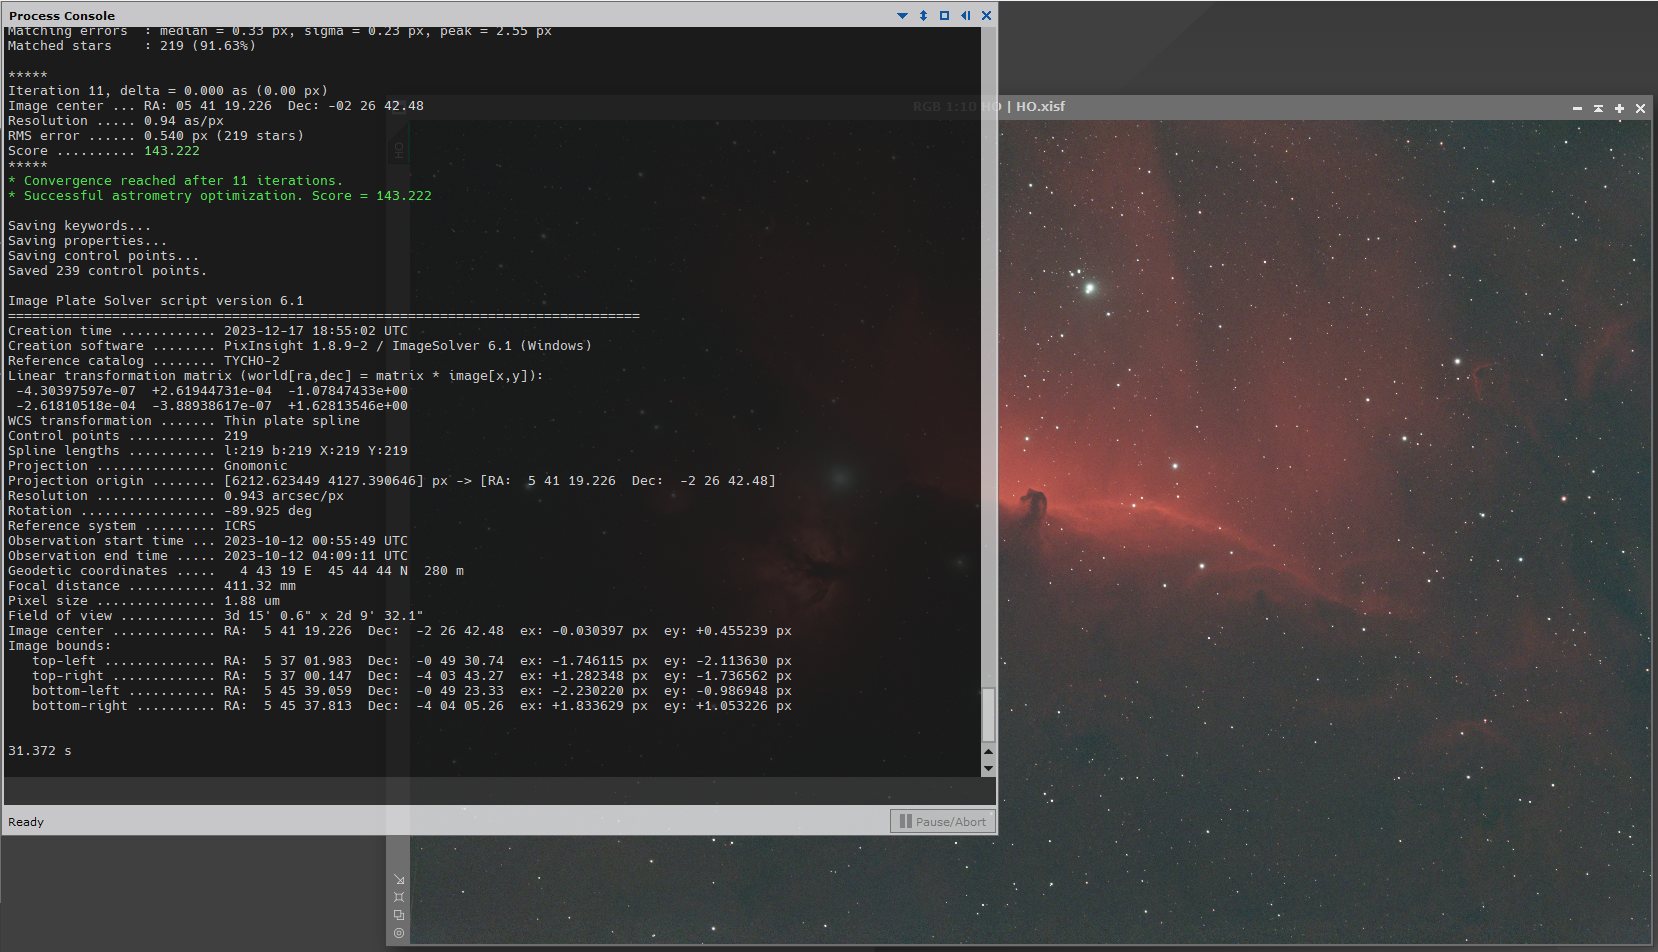
Task: Click the Process Console title label
Action: tap(62, 16)
